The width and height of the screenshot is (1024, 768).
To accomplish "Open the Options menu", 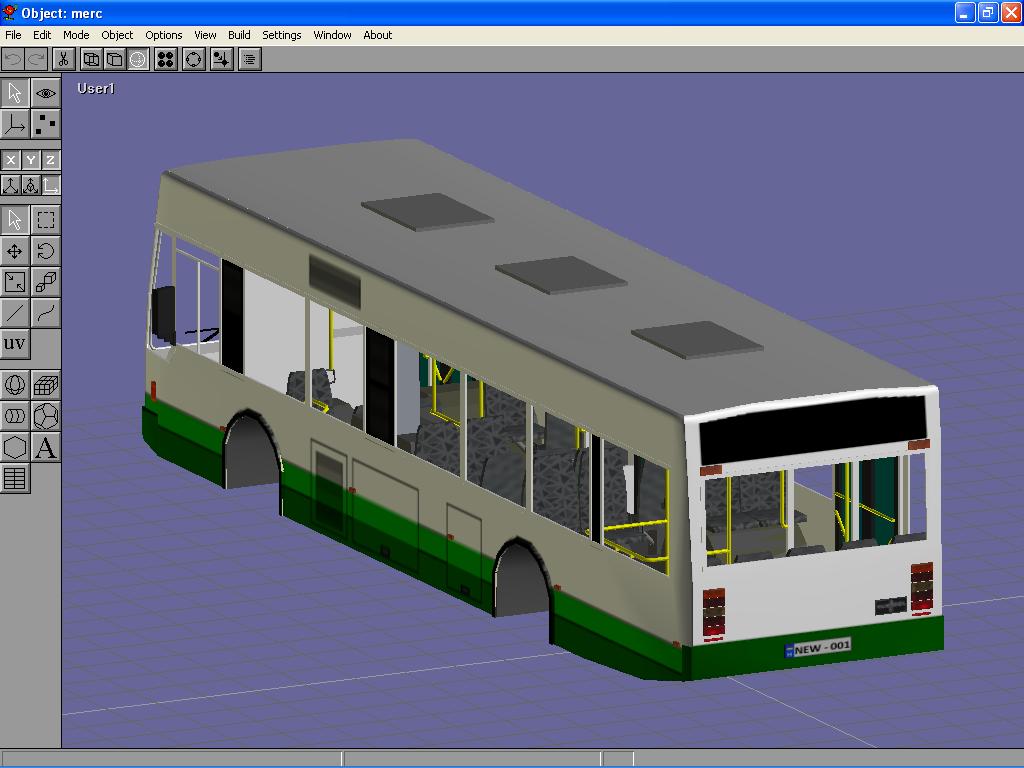I will [x=163, y=35].
